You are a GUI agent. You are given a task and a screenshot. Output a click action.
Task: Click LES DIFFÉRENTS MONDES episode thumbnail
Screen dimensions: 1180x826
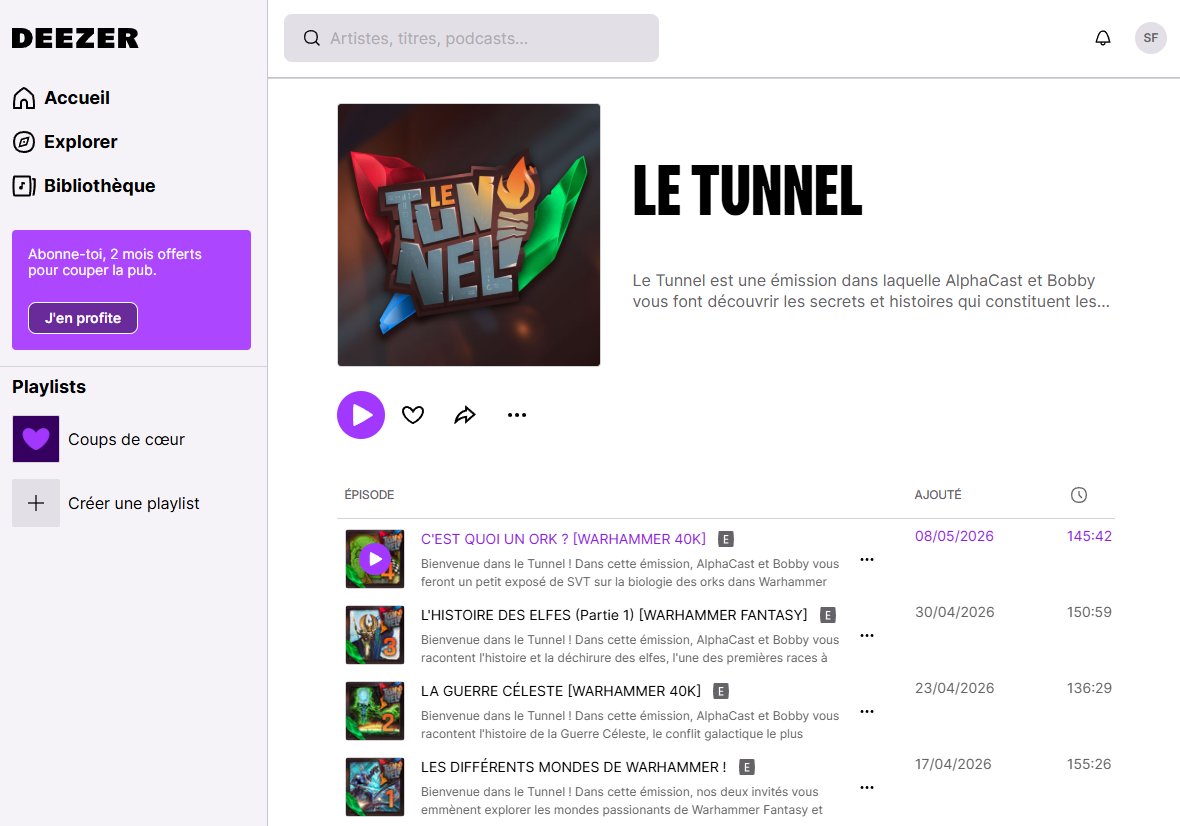click(x=375, y=787)
